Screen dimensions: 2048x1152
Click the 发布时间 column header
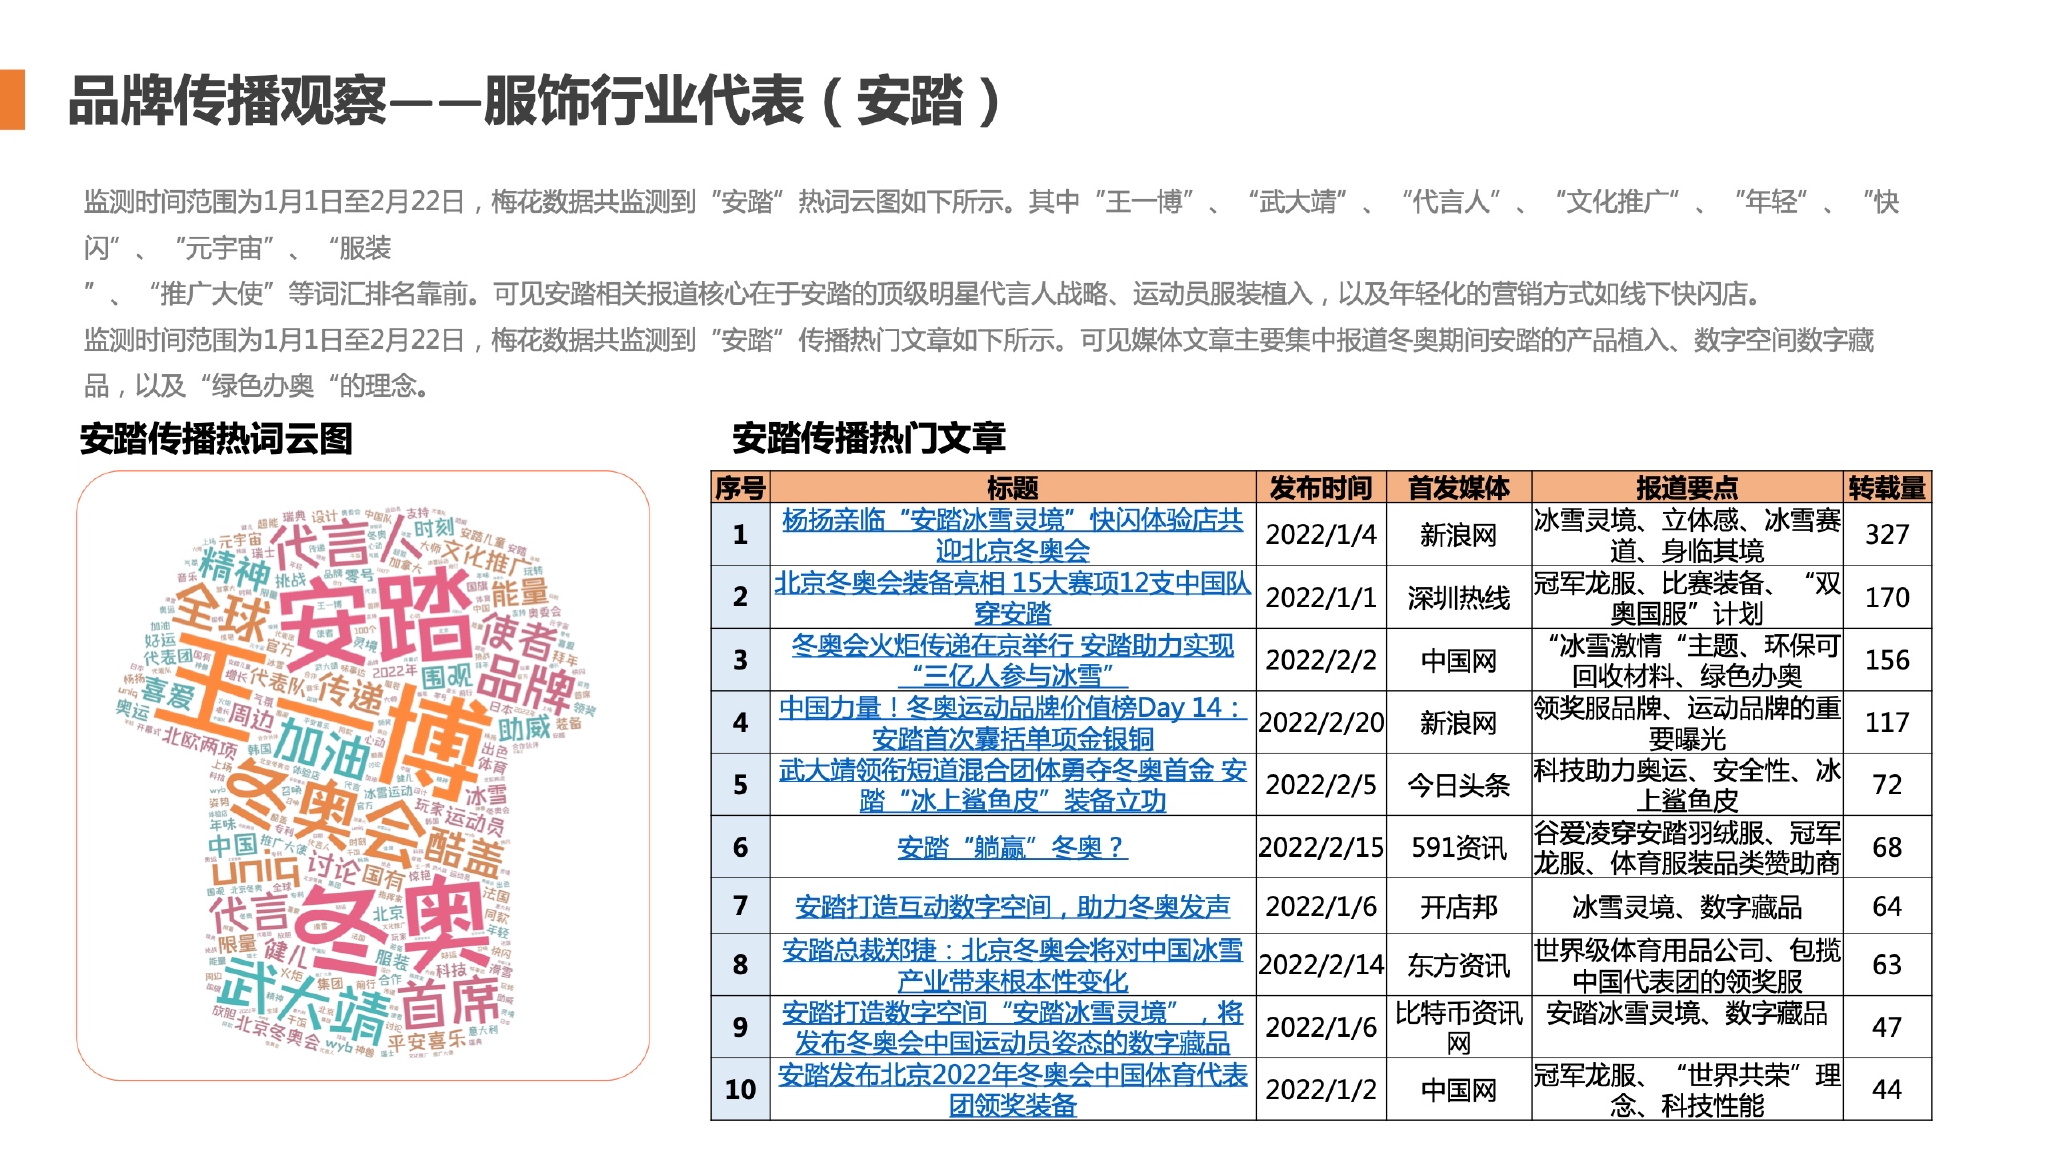(1321, 488)
